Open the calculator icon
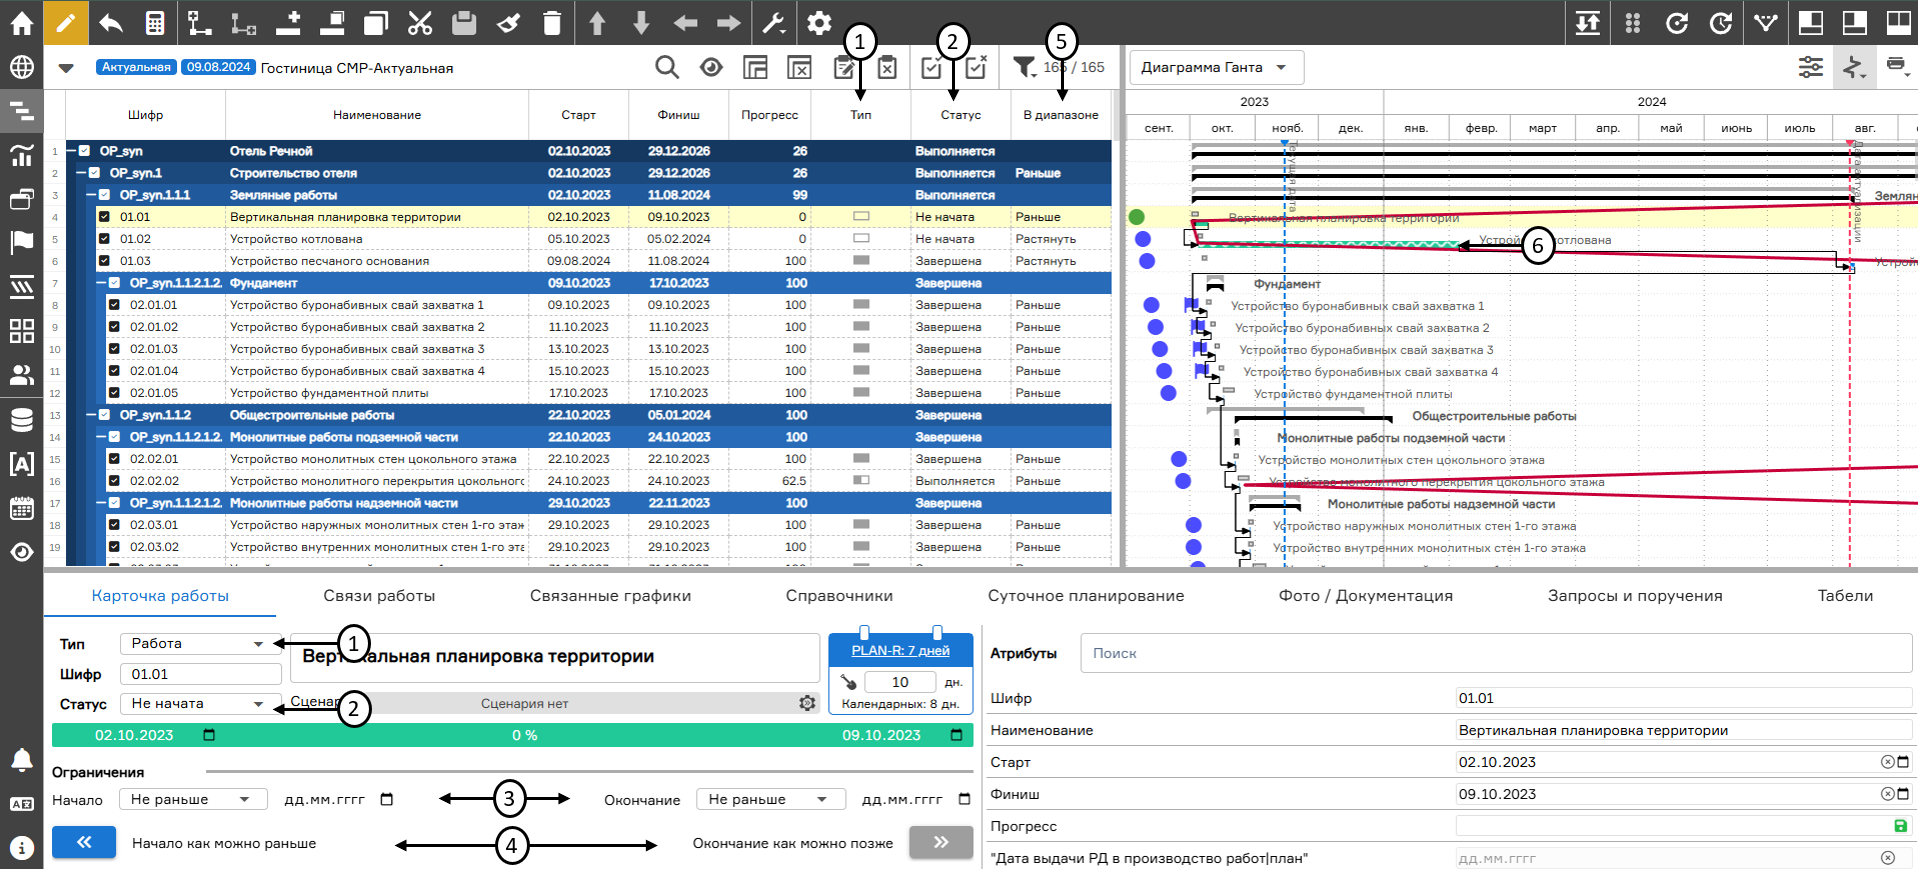The height and width of the screenshot is (871, 1918). 155,22
